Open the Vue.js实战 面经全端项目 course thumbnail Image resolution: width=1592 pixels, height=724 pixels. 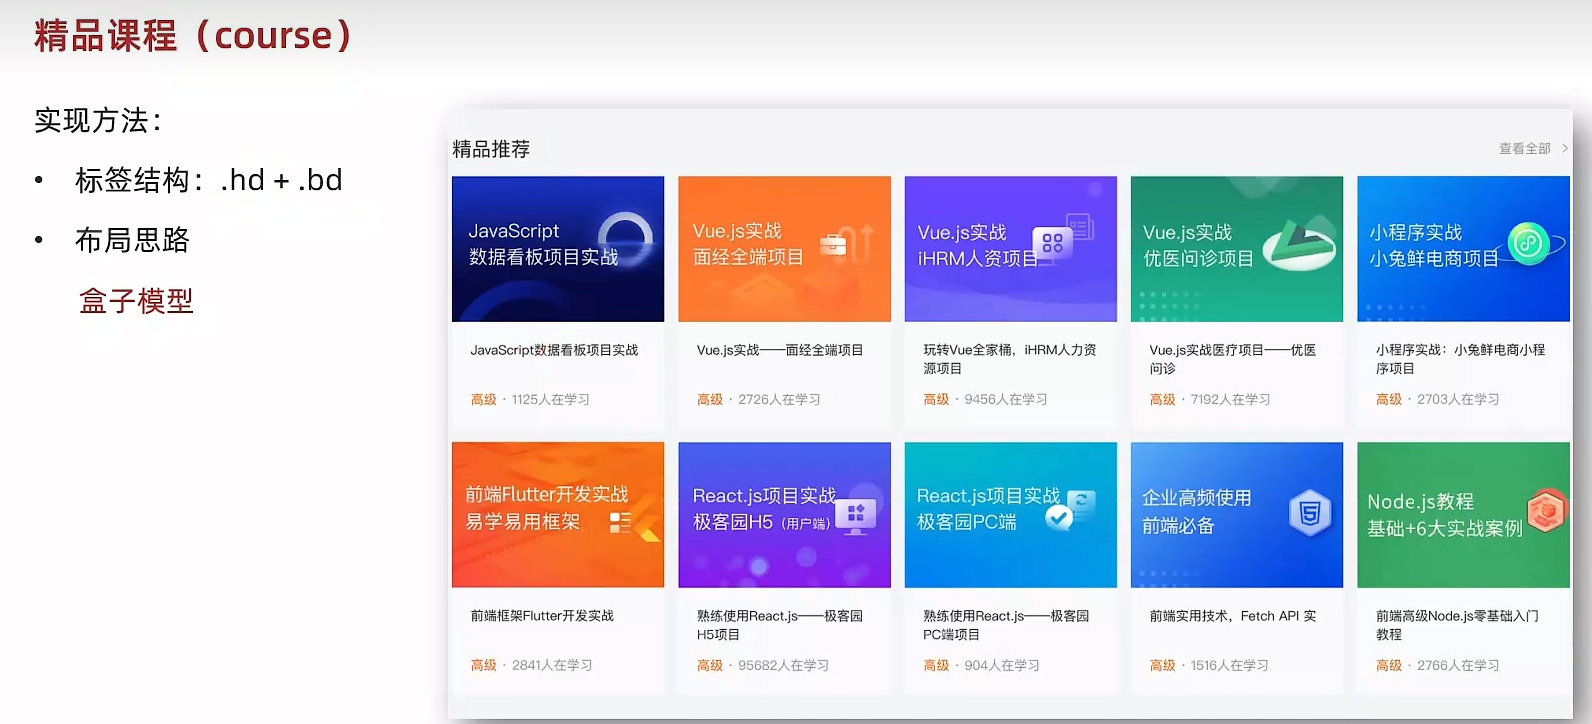click(x=784, y=249)
